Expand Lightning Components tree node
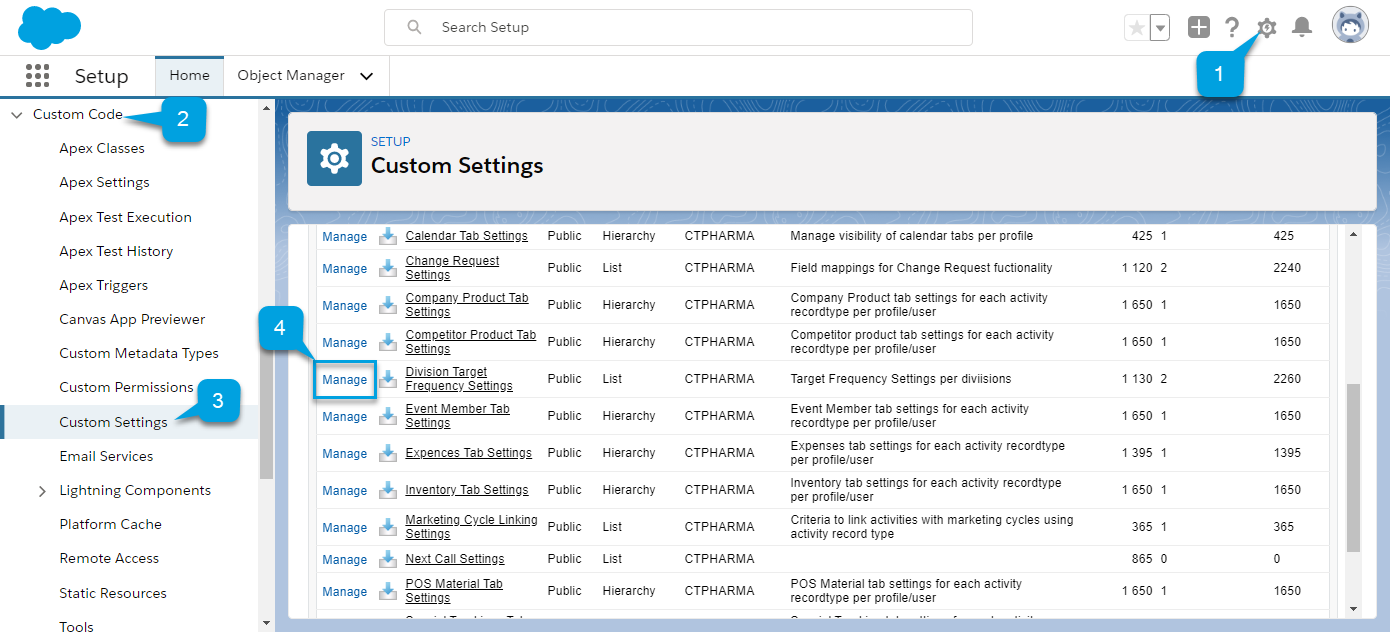1390x632 pixels. pyautogui.click(x=42, y=491)
